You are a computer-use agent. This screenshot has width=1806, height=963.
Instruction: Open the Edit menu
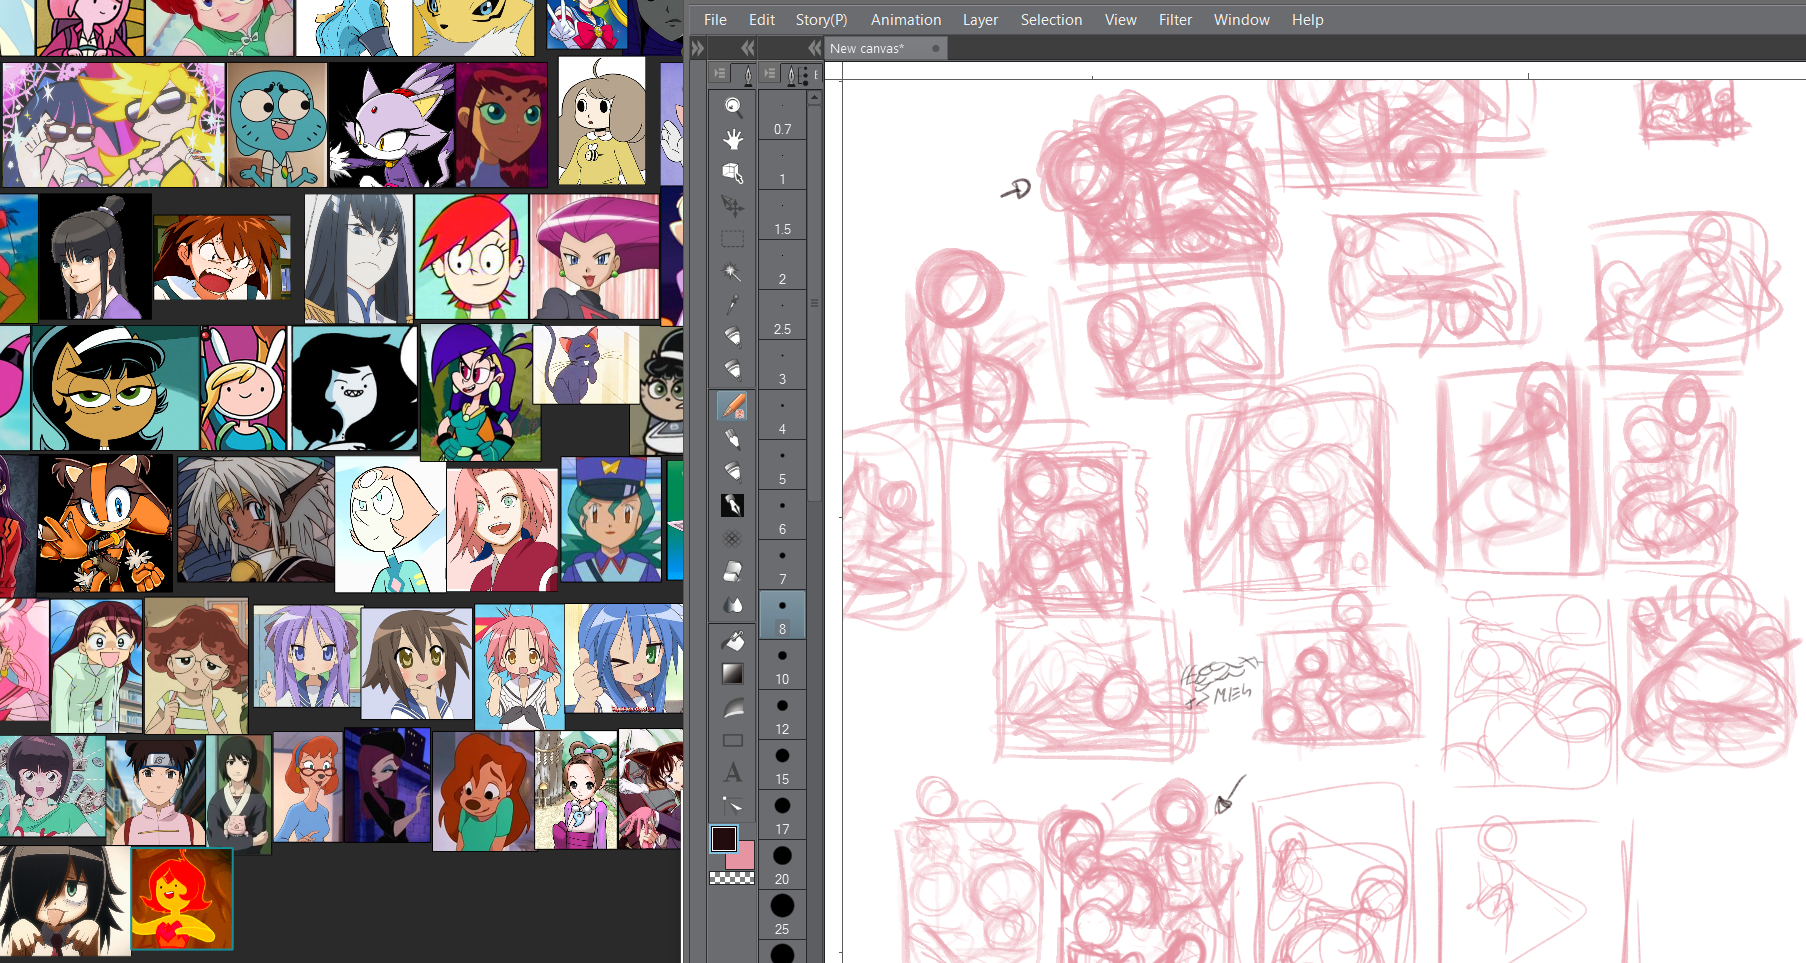(762, 19)
